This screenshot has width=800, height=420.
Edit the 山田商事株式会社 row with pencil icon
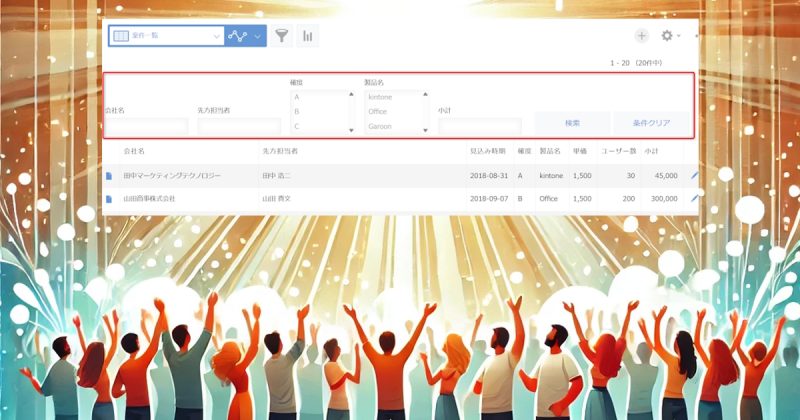pyautogui.click(x=694, y=199)
